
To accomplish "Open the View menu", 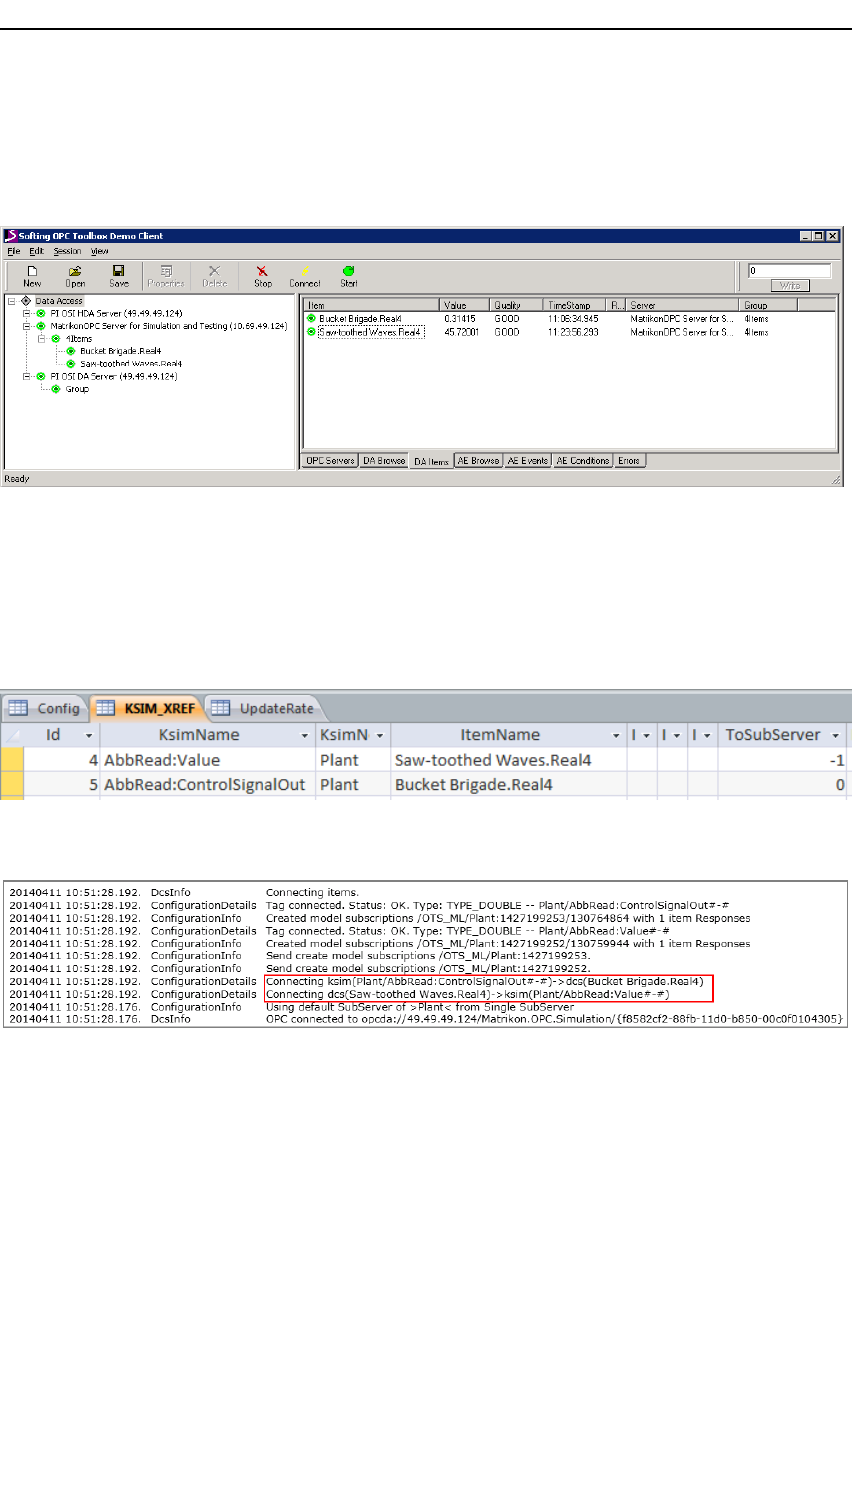I will tap(100, 251).
